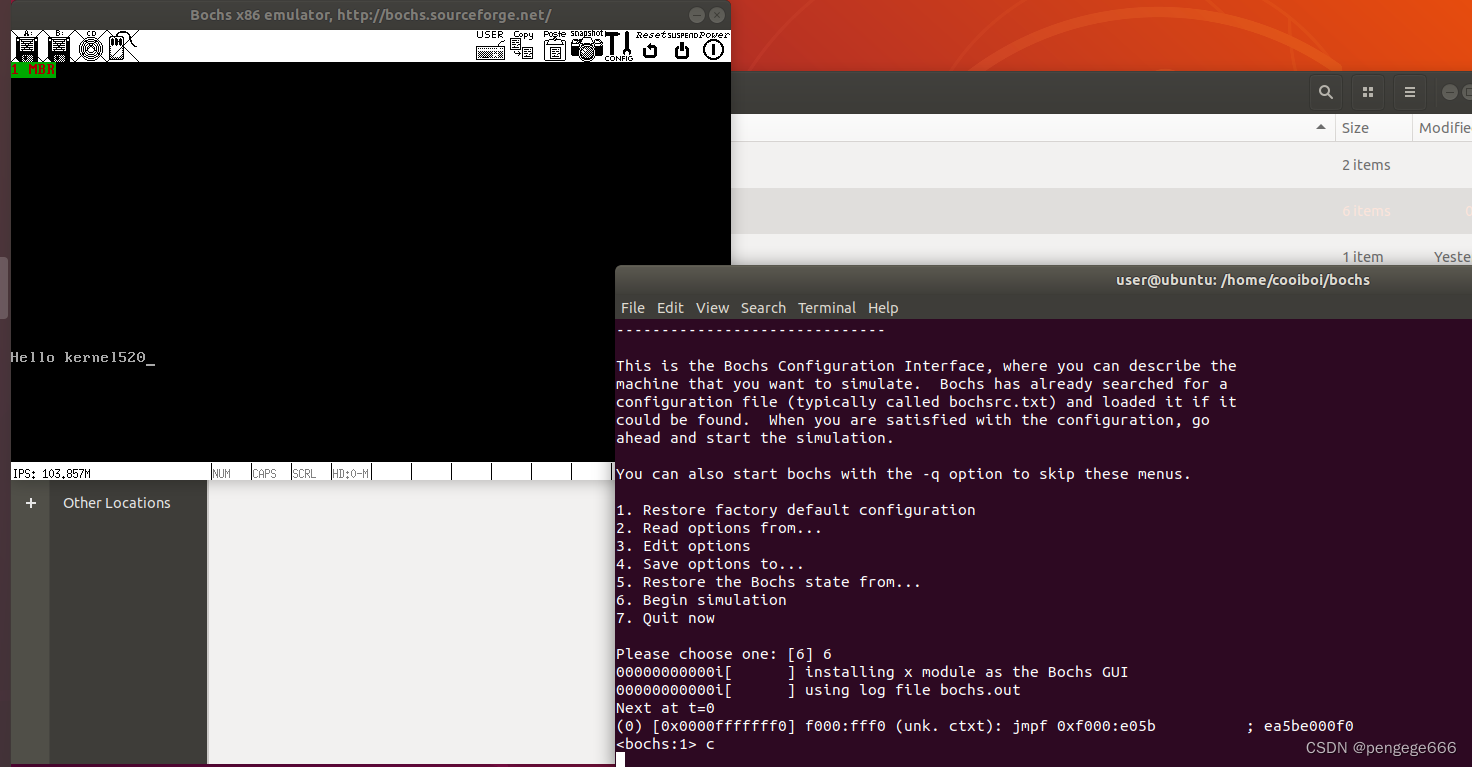The height and width of the screenshot is (767, 1472).
Task: Click 'installing x module as the Bochs GUI' line
Action: (x=966, y=672)
